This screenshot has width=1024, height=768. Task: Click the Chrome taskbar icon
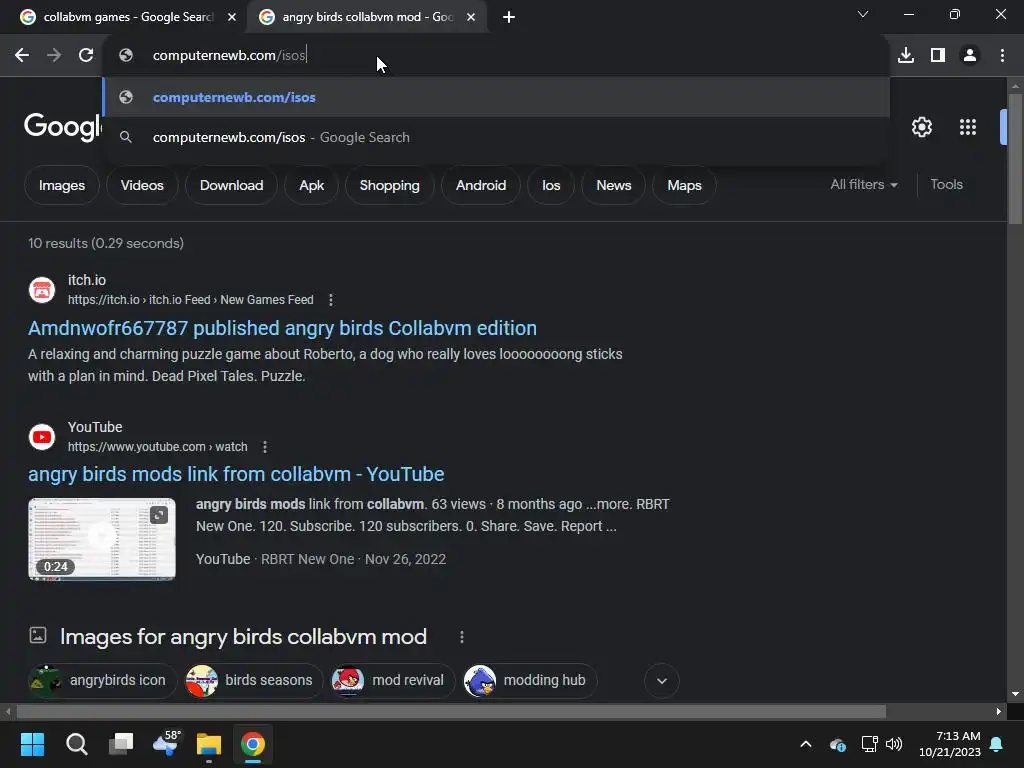point(253,744)
